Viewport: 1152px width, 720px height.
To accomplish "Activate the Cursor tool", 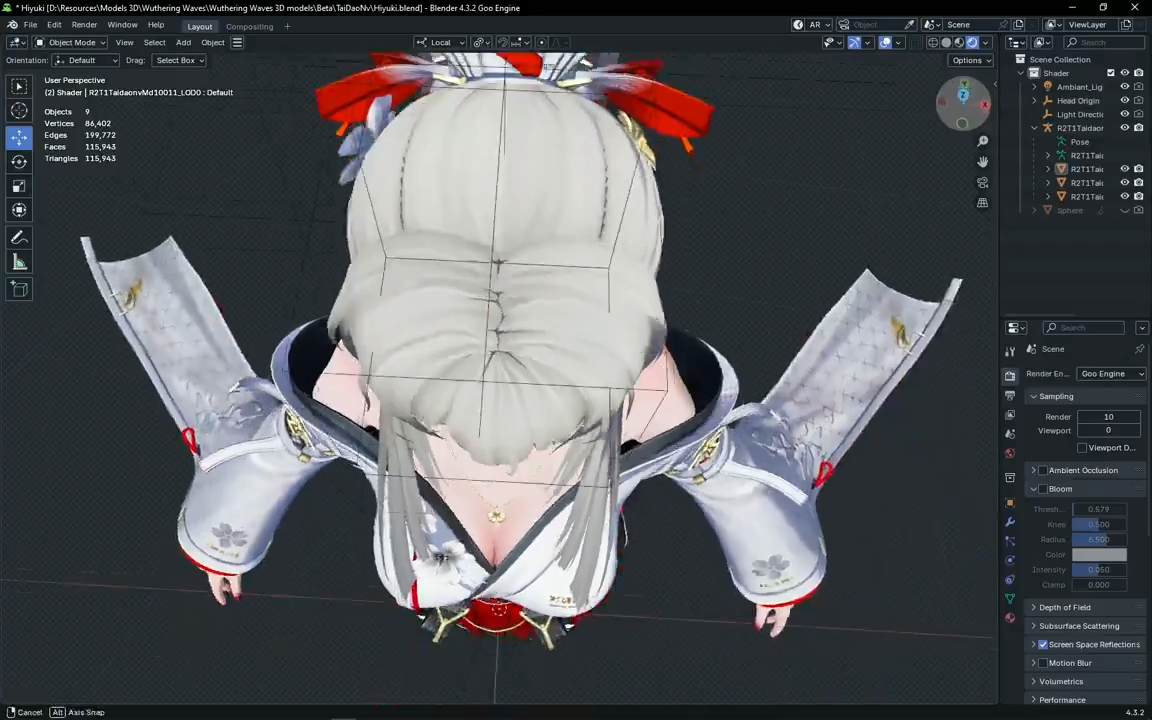I will pos(19,111).
